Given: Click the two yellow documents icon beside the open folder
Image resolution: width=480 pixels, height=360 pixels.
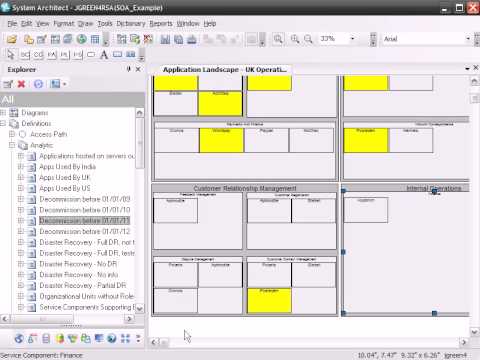Looking at the screenshot, I should (29, 39).
